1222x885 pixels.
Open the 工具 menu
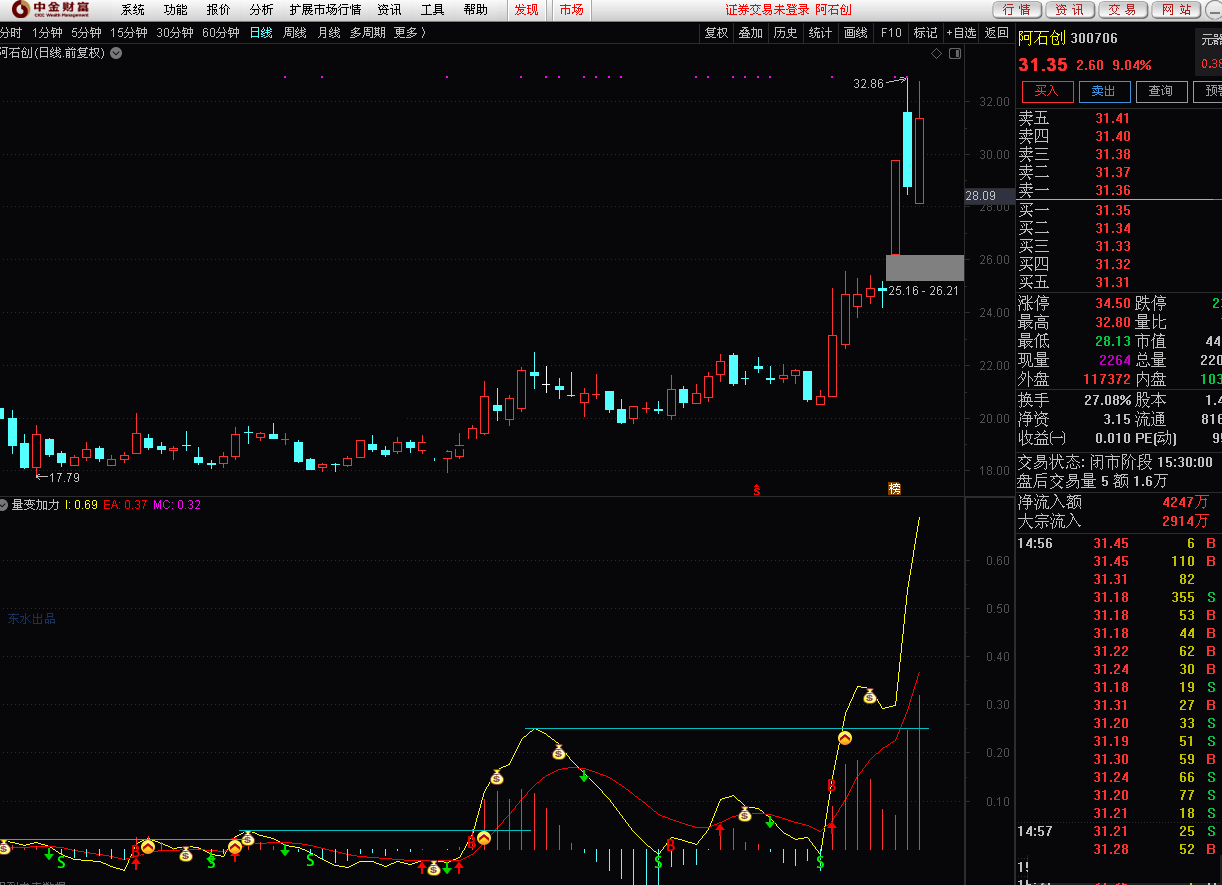click(x=432, y=10)
